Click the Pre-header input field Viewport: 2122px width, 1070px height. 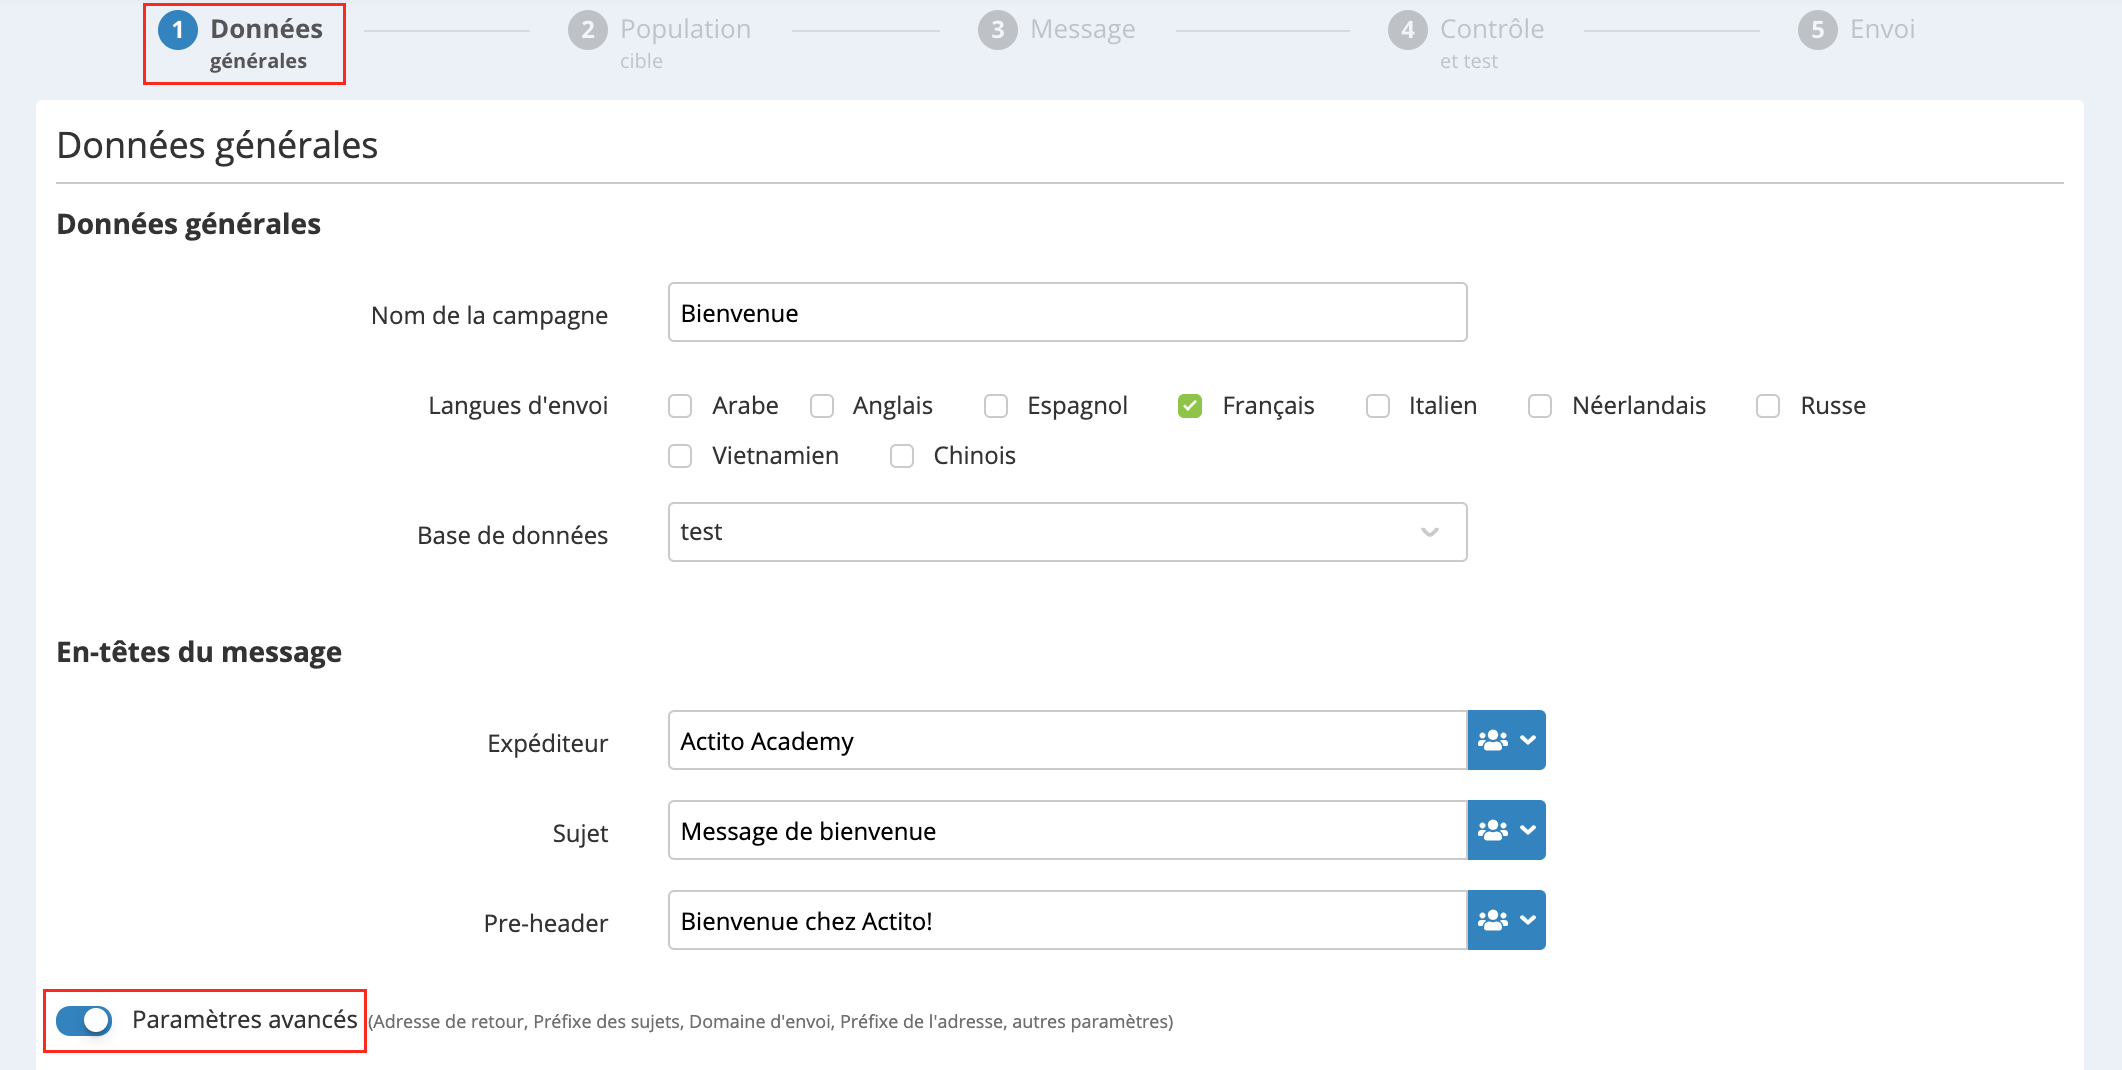[x=1067, y=920]
